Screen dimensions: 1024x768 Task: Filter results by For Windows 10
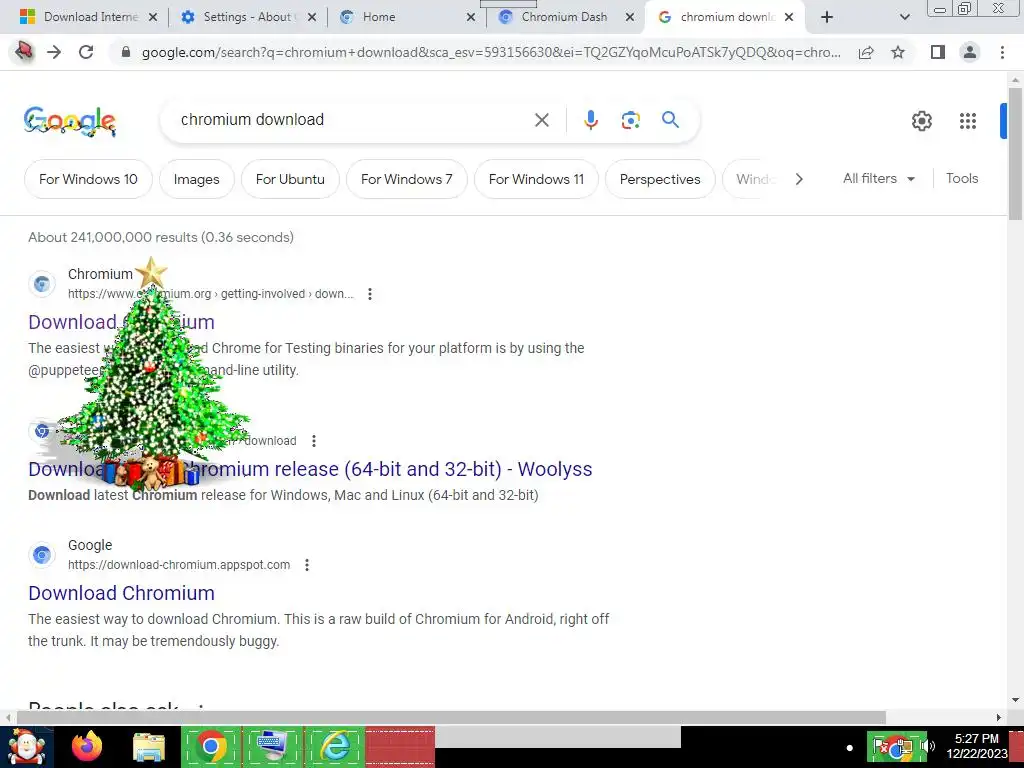point(88,179)
